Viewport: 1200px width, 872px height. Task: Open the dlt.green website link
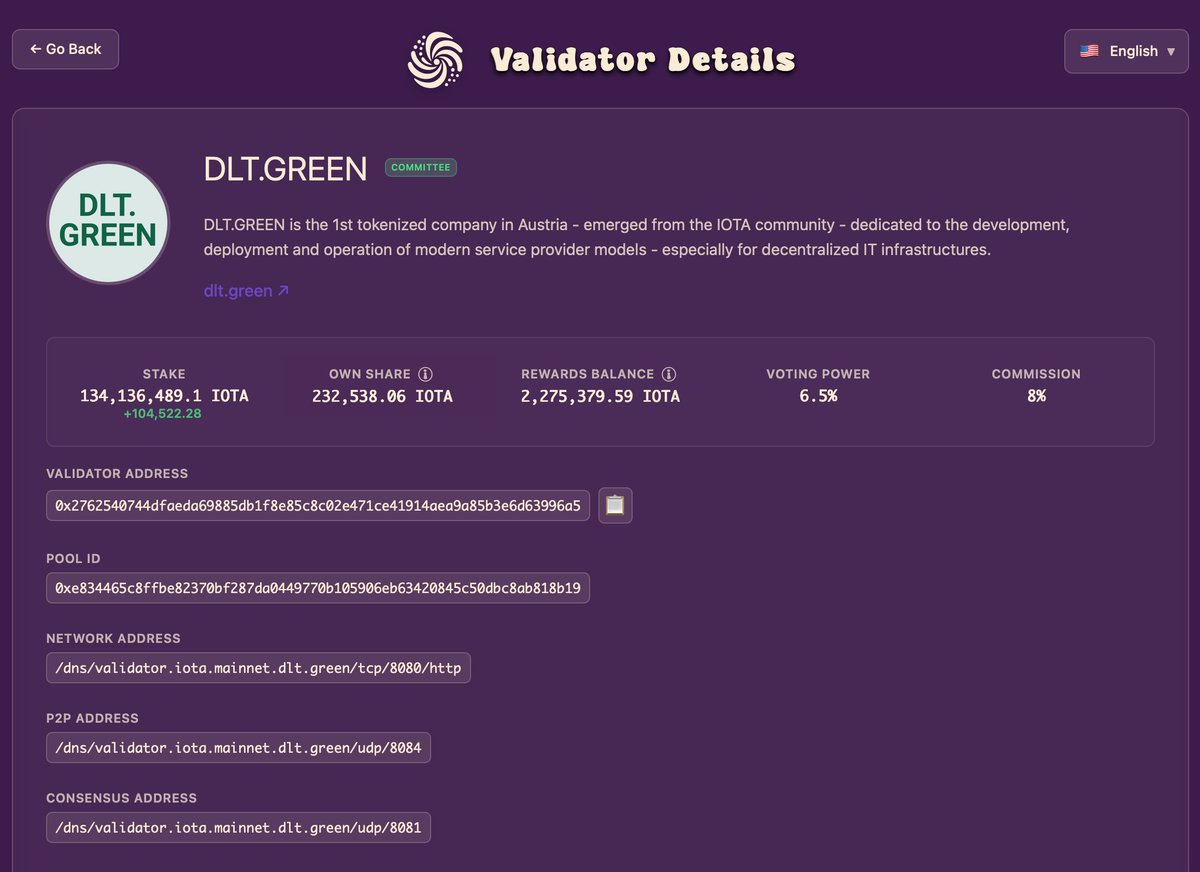(246, 291)
